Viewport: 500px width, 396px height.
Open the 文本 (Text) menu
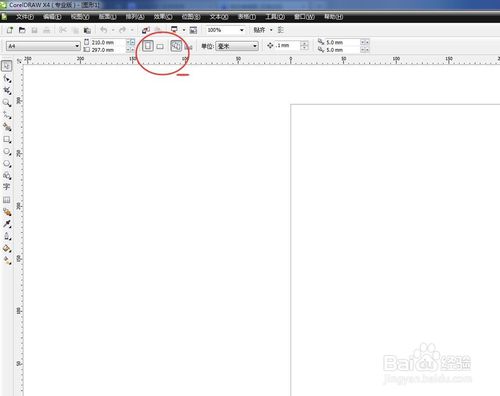[219, 17]
